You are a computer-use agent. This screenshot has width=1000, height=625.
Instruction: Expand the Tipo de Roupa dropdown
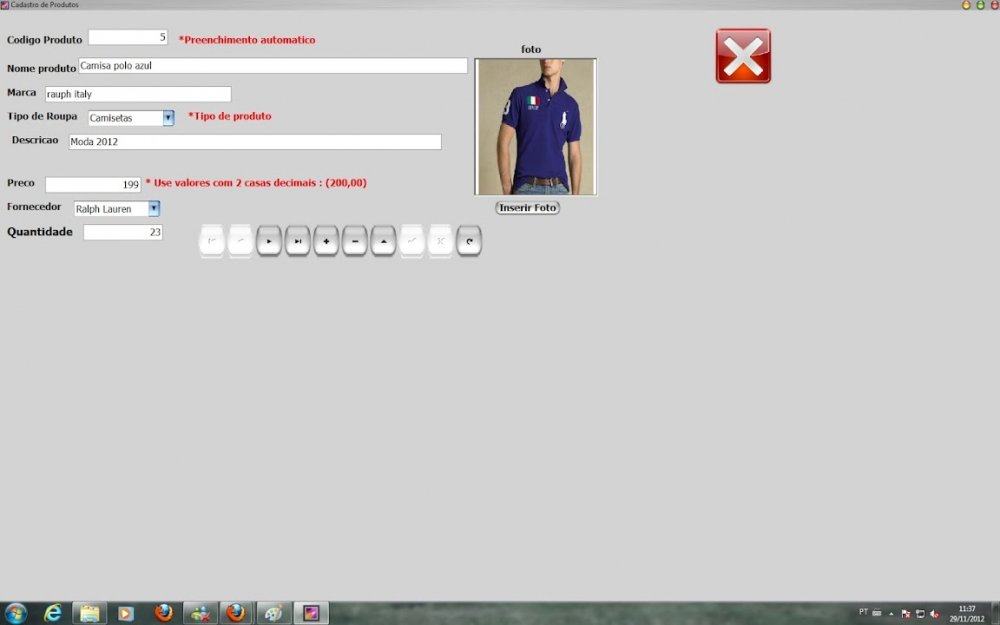coord(168,118)
